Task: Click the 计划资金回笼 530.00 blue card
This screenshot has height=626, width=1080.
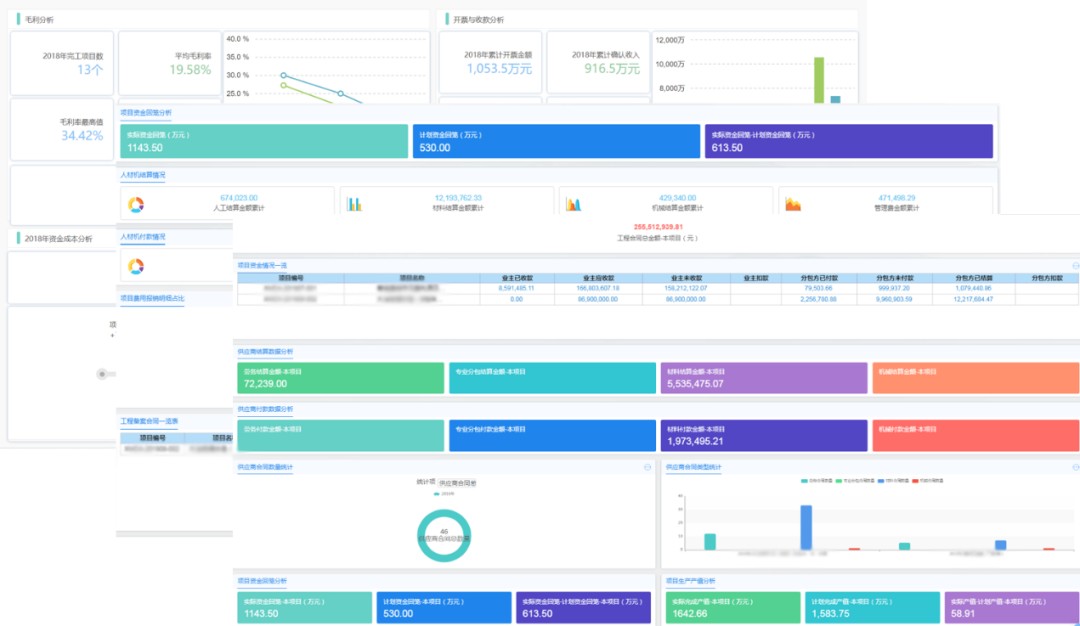Action: click(556, 141)
